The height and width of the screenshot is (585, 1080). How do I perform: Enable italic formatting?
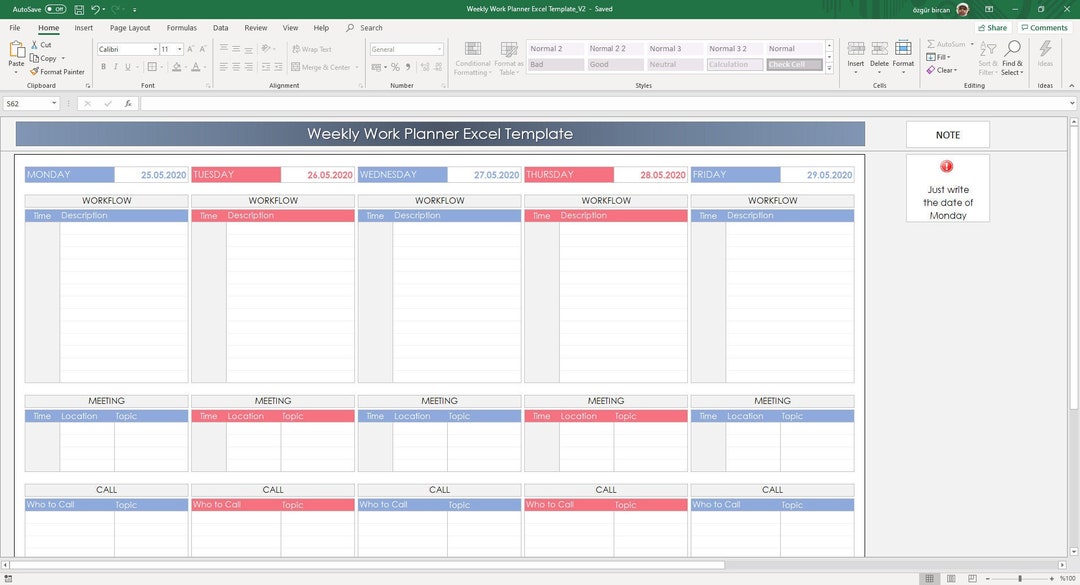(114, 66)
